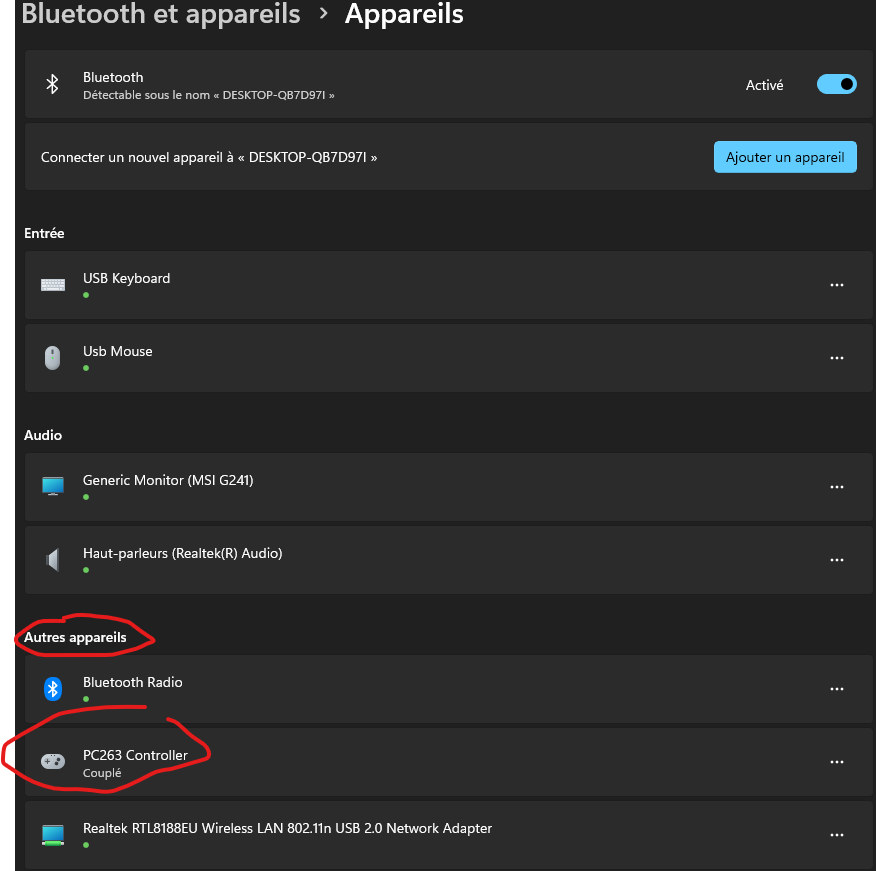The width and height of the screenshot is (876, 871).
Task: Click the green status dot under USB Keyboard
Action: (86, 295)
